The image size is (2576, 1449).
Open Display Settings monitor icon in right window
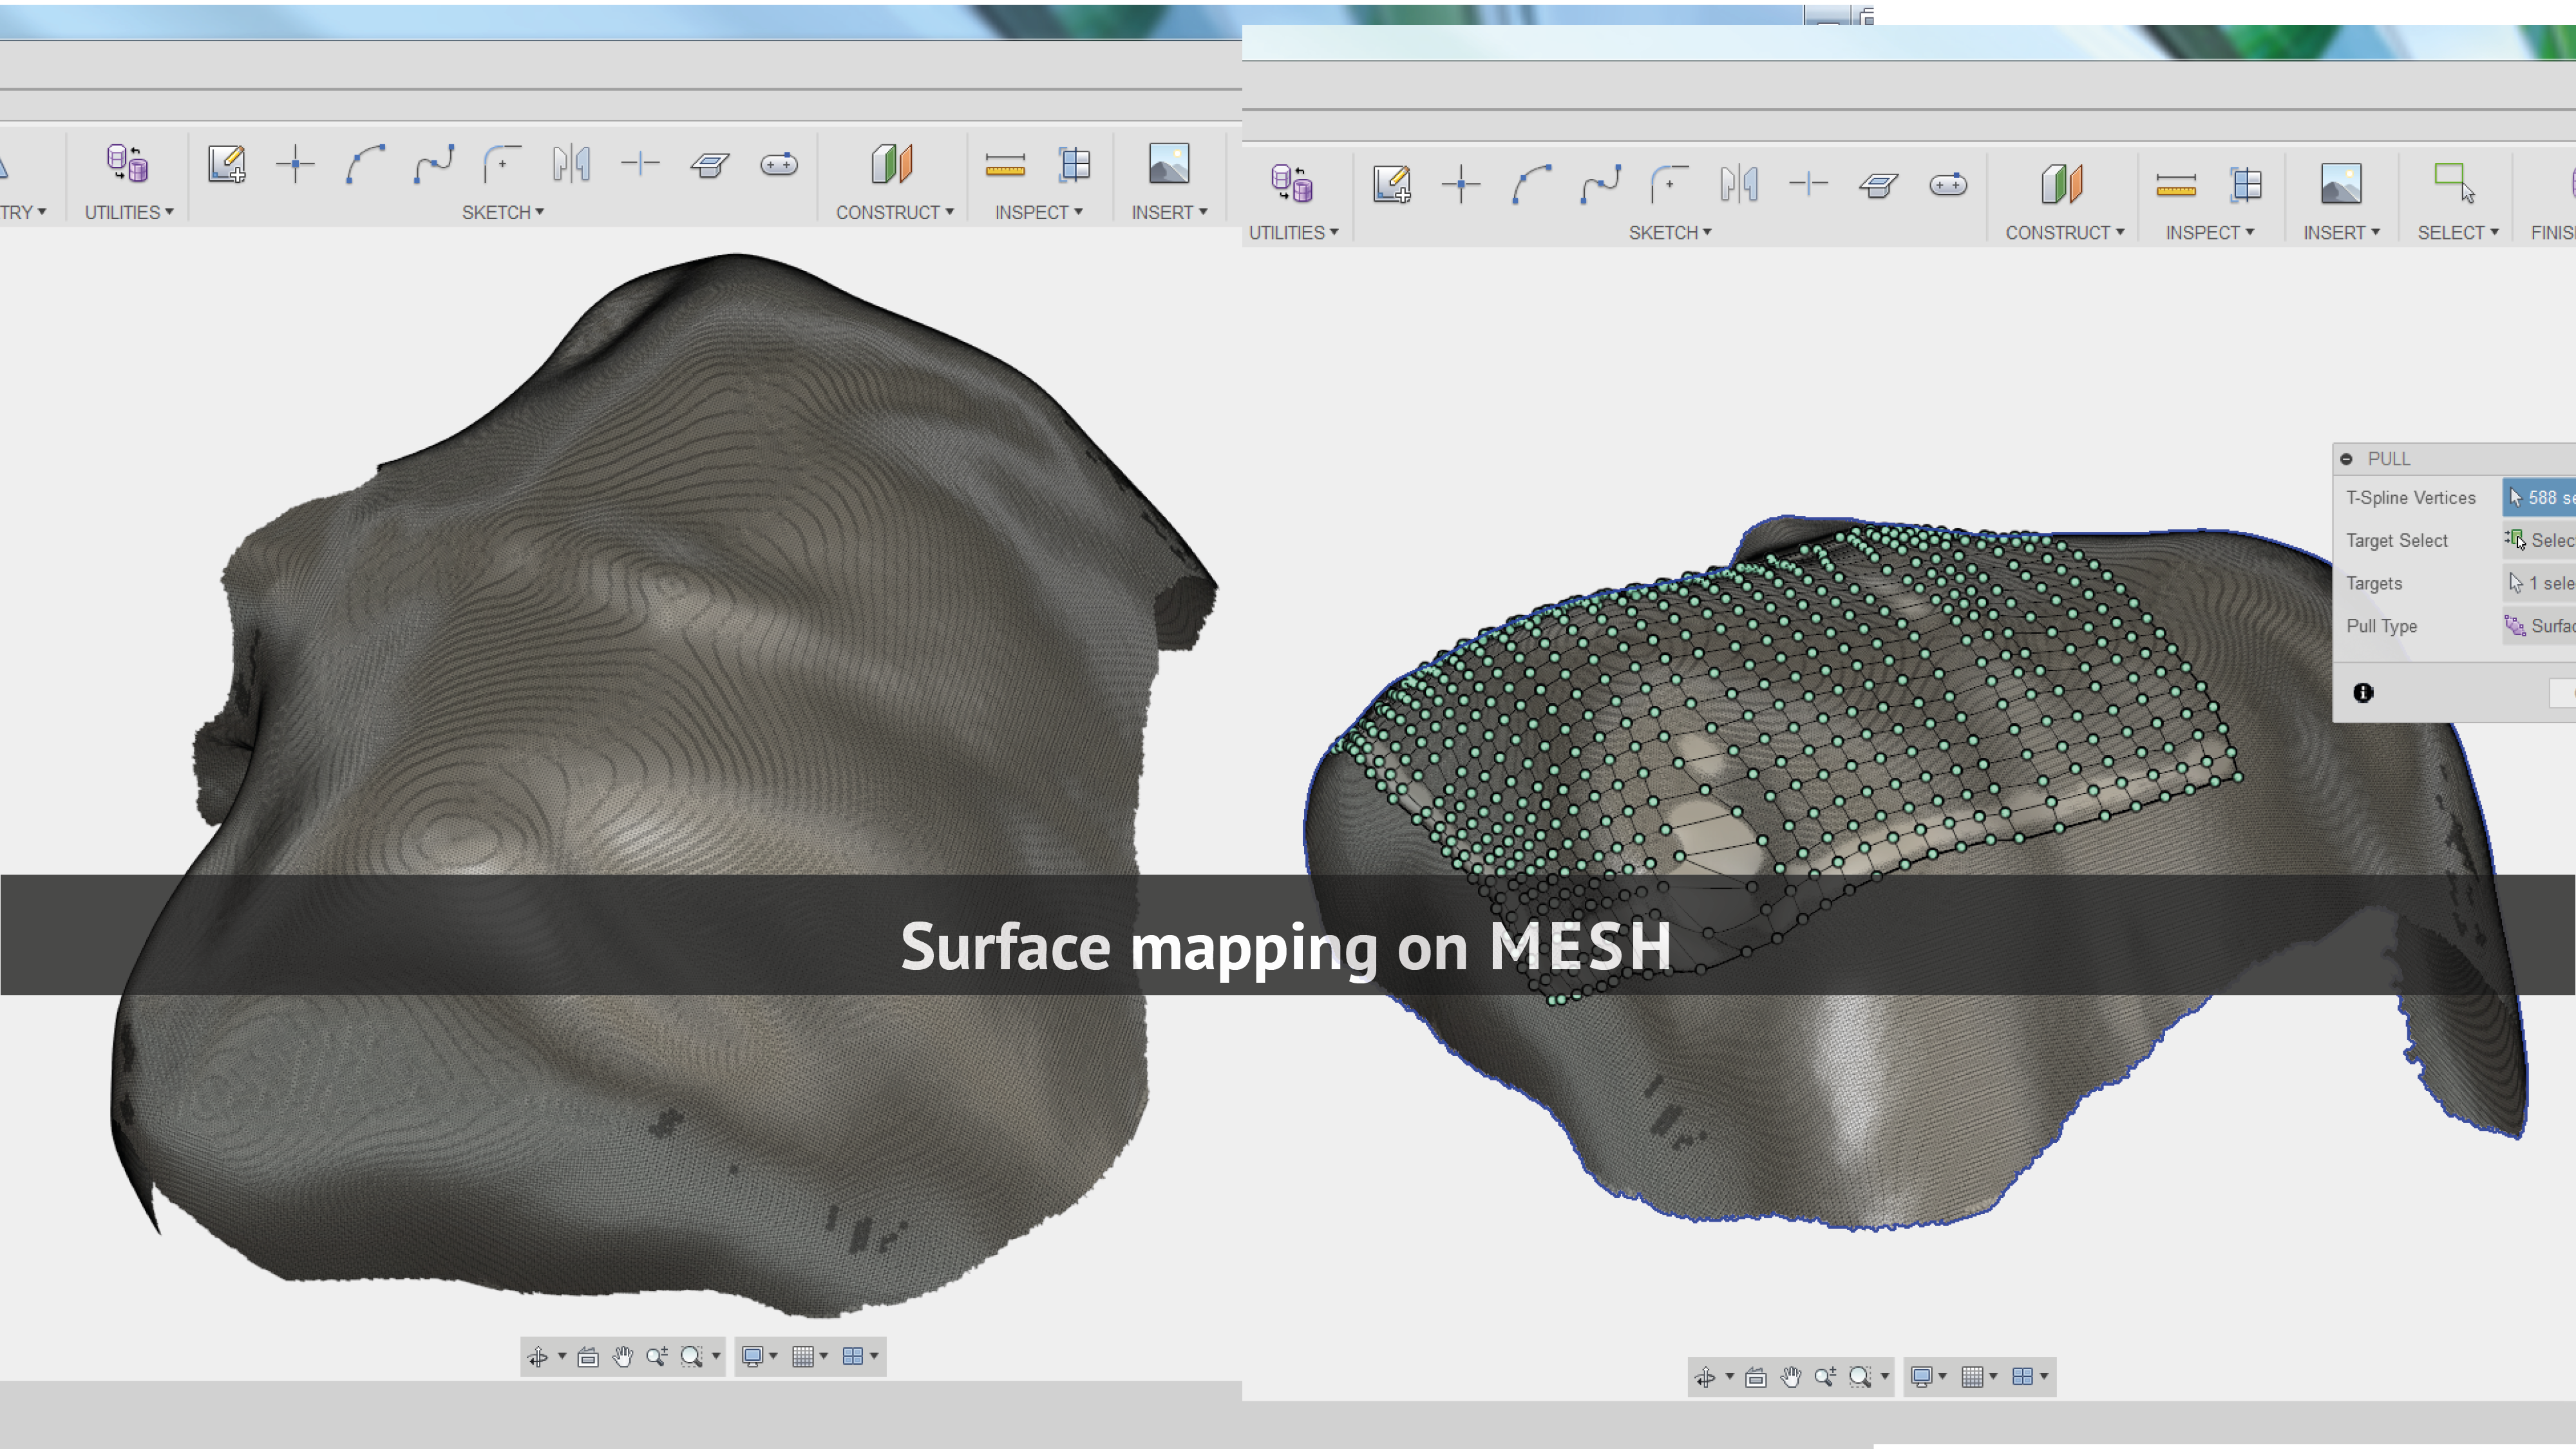click(x=1922, y=1377)
